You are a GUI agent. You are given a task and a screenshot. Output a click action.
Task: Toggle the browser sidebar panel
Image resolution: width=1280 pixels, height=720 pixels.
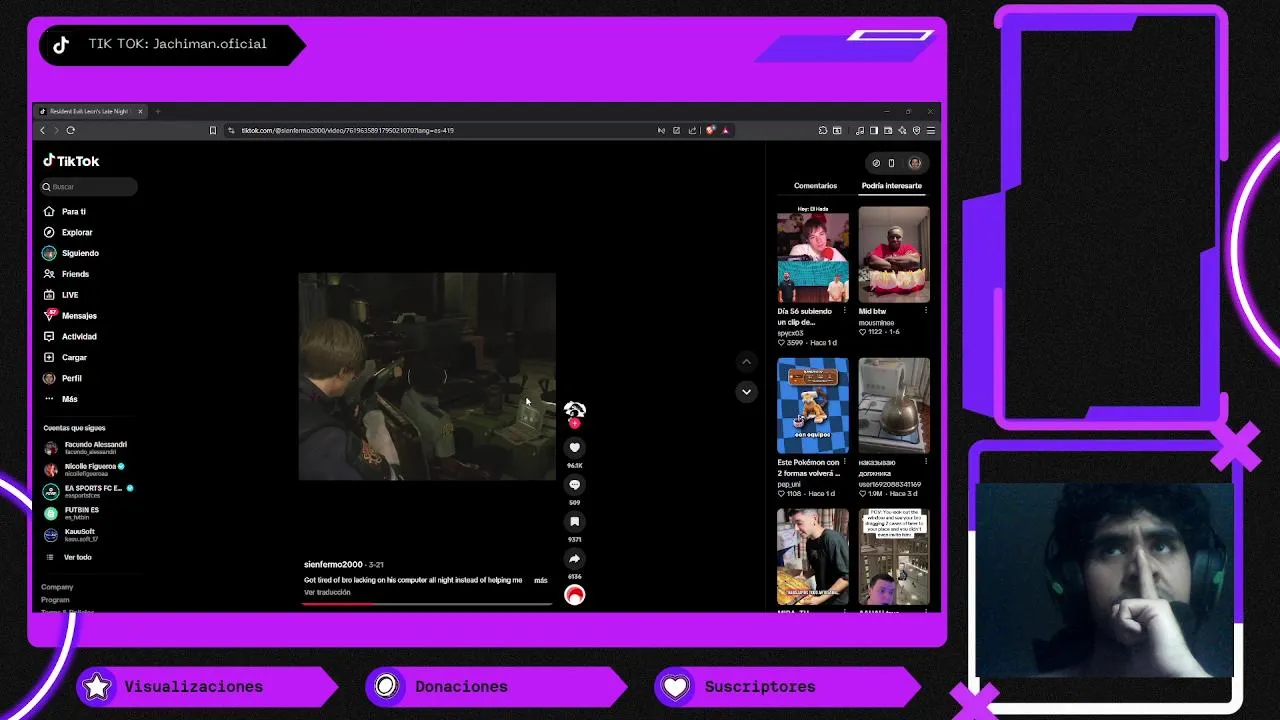click(x=874, y=130)
